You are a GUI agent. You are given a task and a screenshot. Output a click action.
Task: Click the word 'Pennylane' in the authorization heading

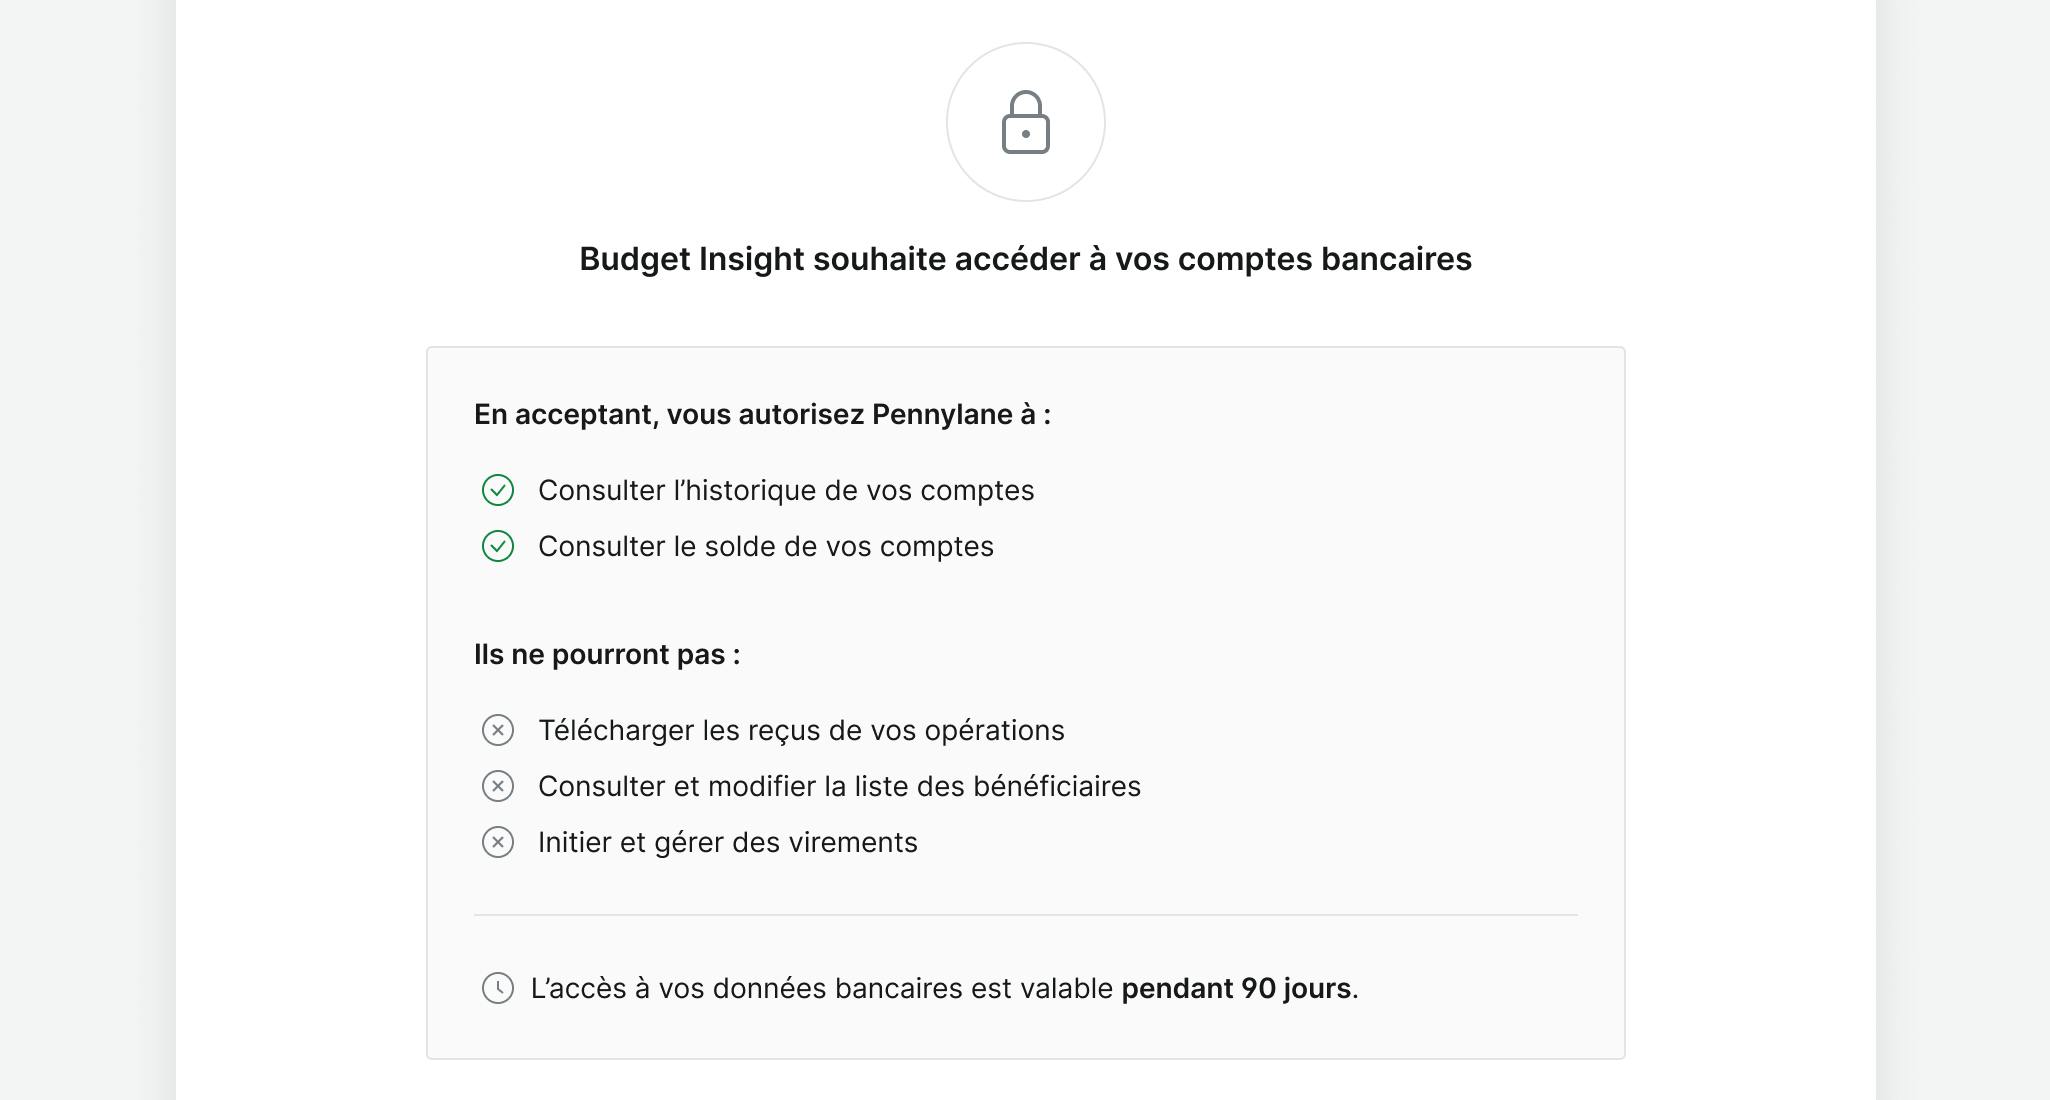click(942, 414)
